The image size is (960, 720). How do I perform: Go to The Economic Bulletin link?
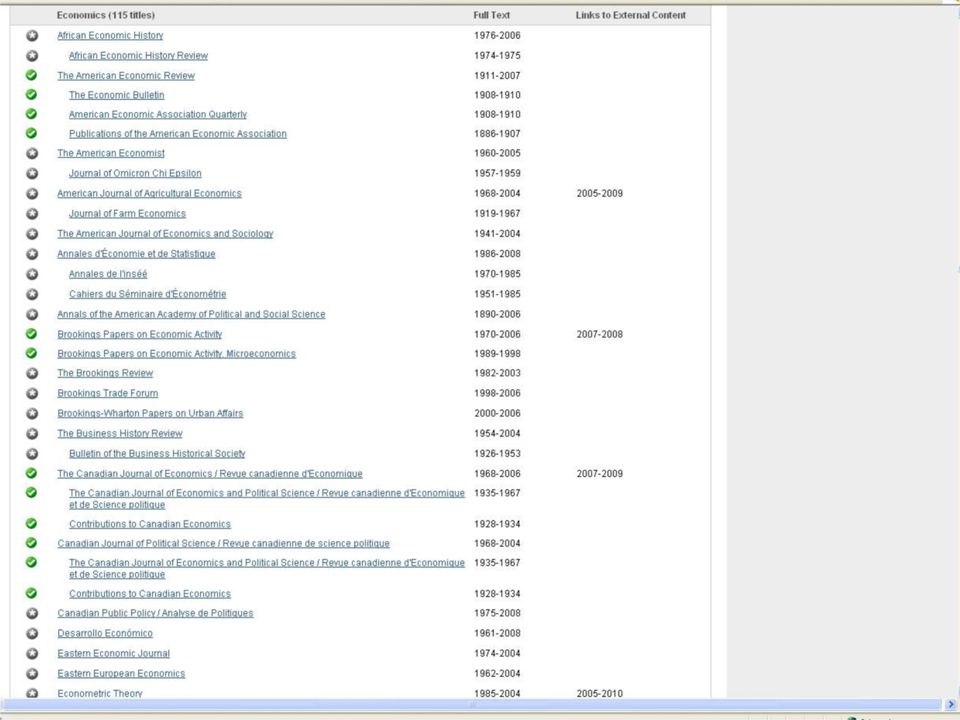point(116,95)
